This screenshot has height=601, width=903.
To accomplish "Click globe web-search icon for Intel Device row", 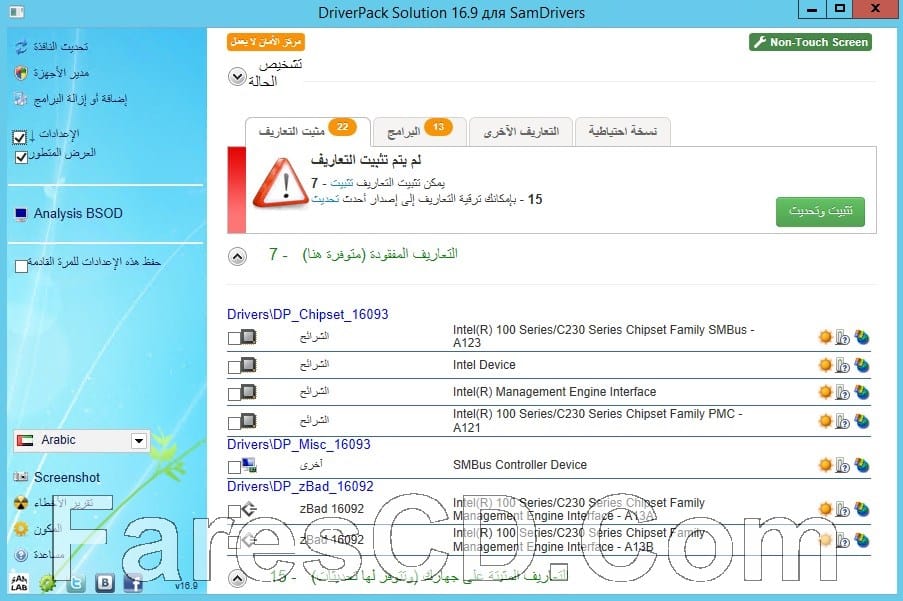I will (x=862, y=365).
